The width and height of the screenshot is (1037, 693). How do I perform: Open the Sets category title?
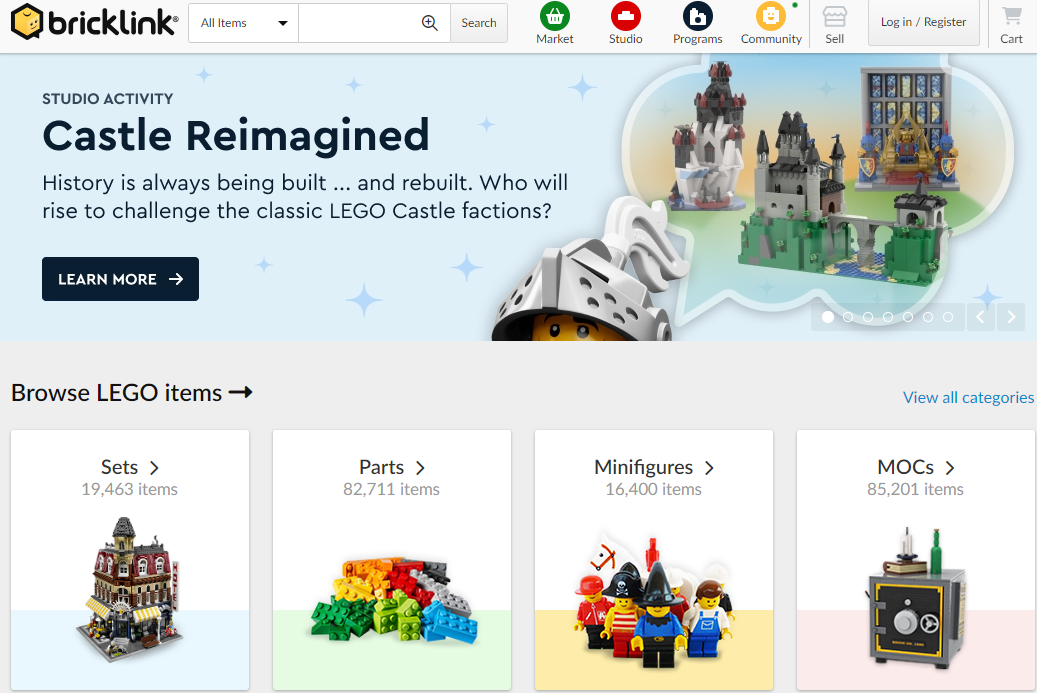130,468
